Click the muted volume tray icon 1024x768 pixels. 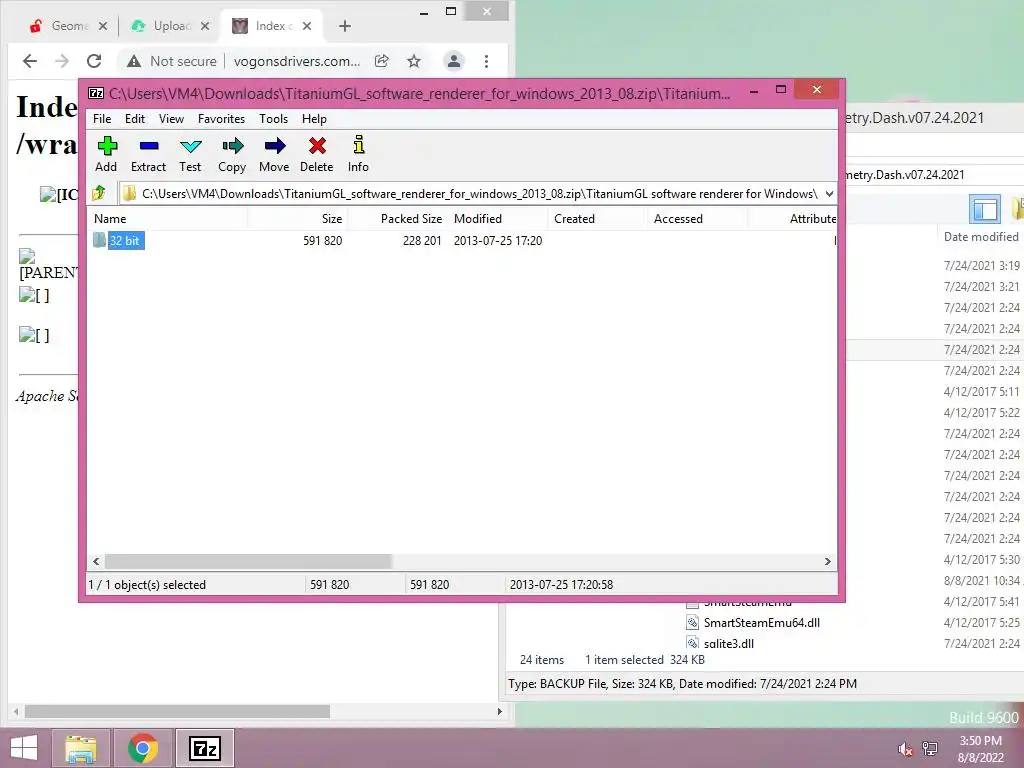click(x=905, y=749)
